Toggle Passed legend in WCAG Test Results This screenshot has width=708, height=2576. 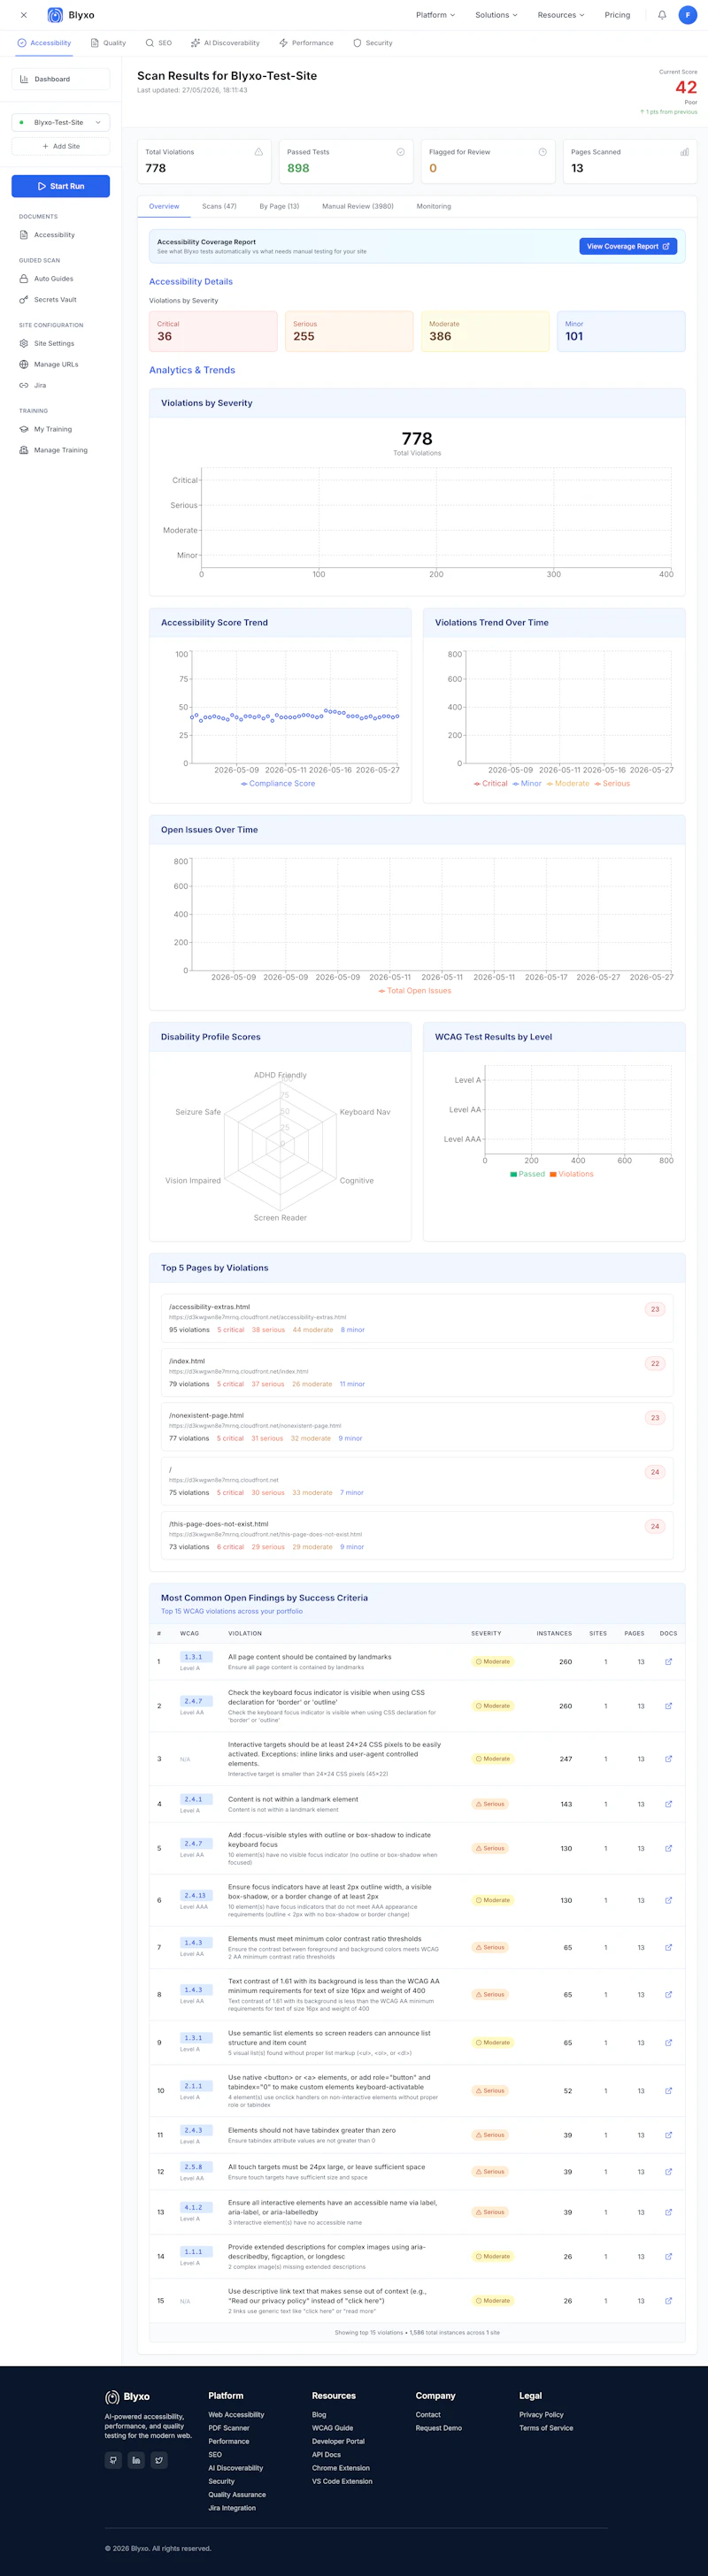527,1174
